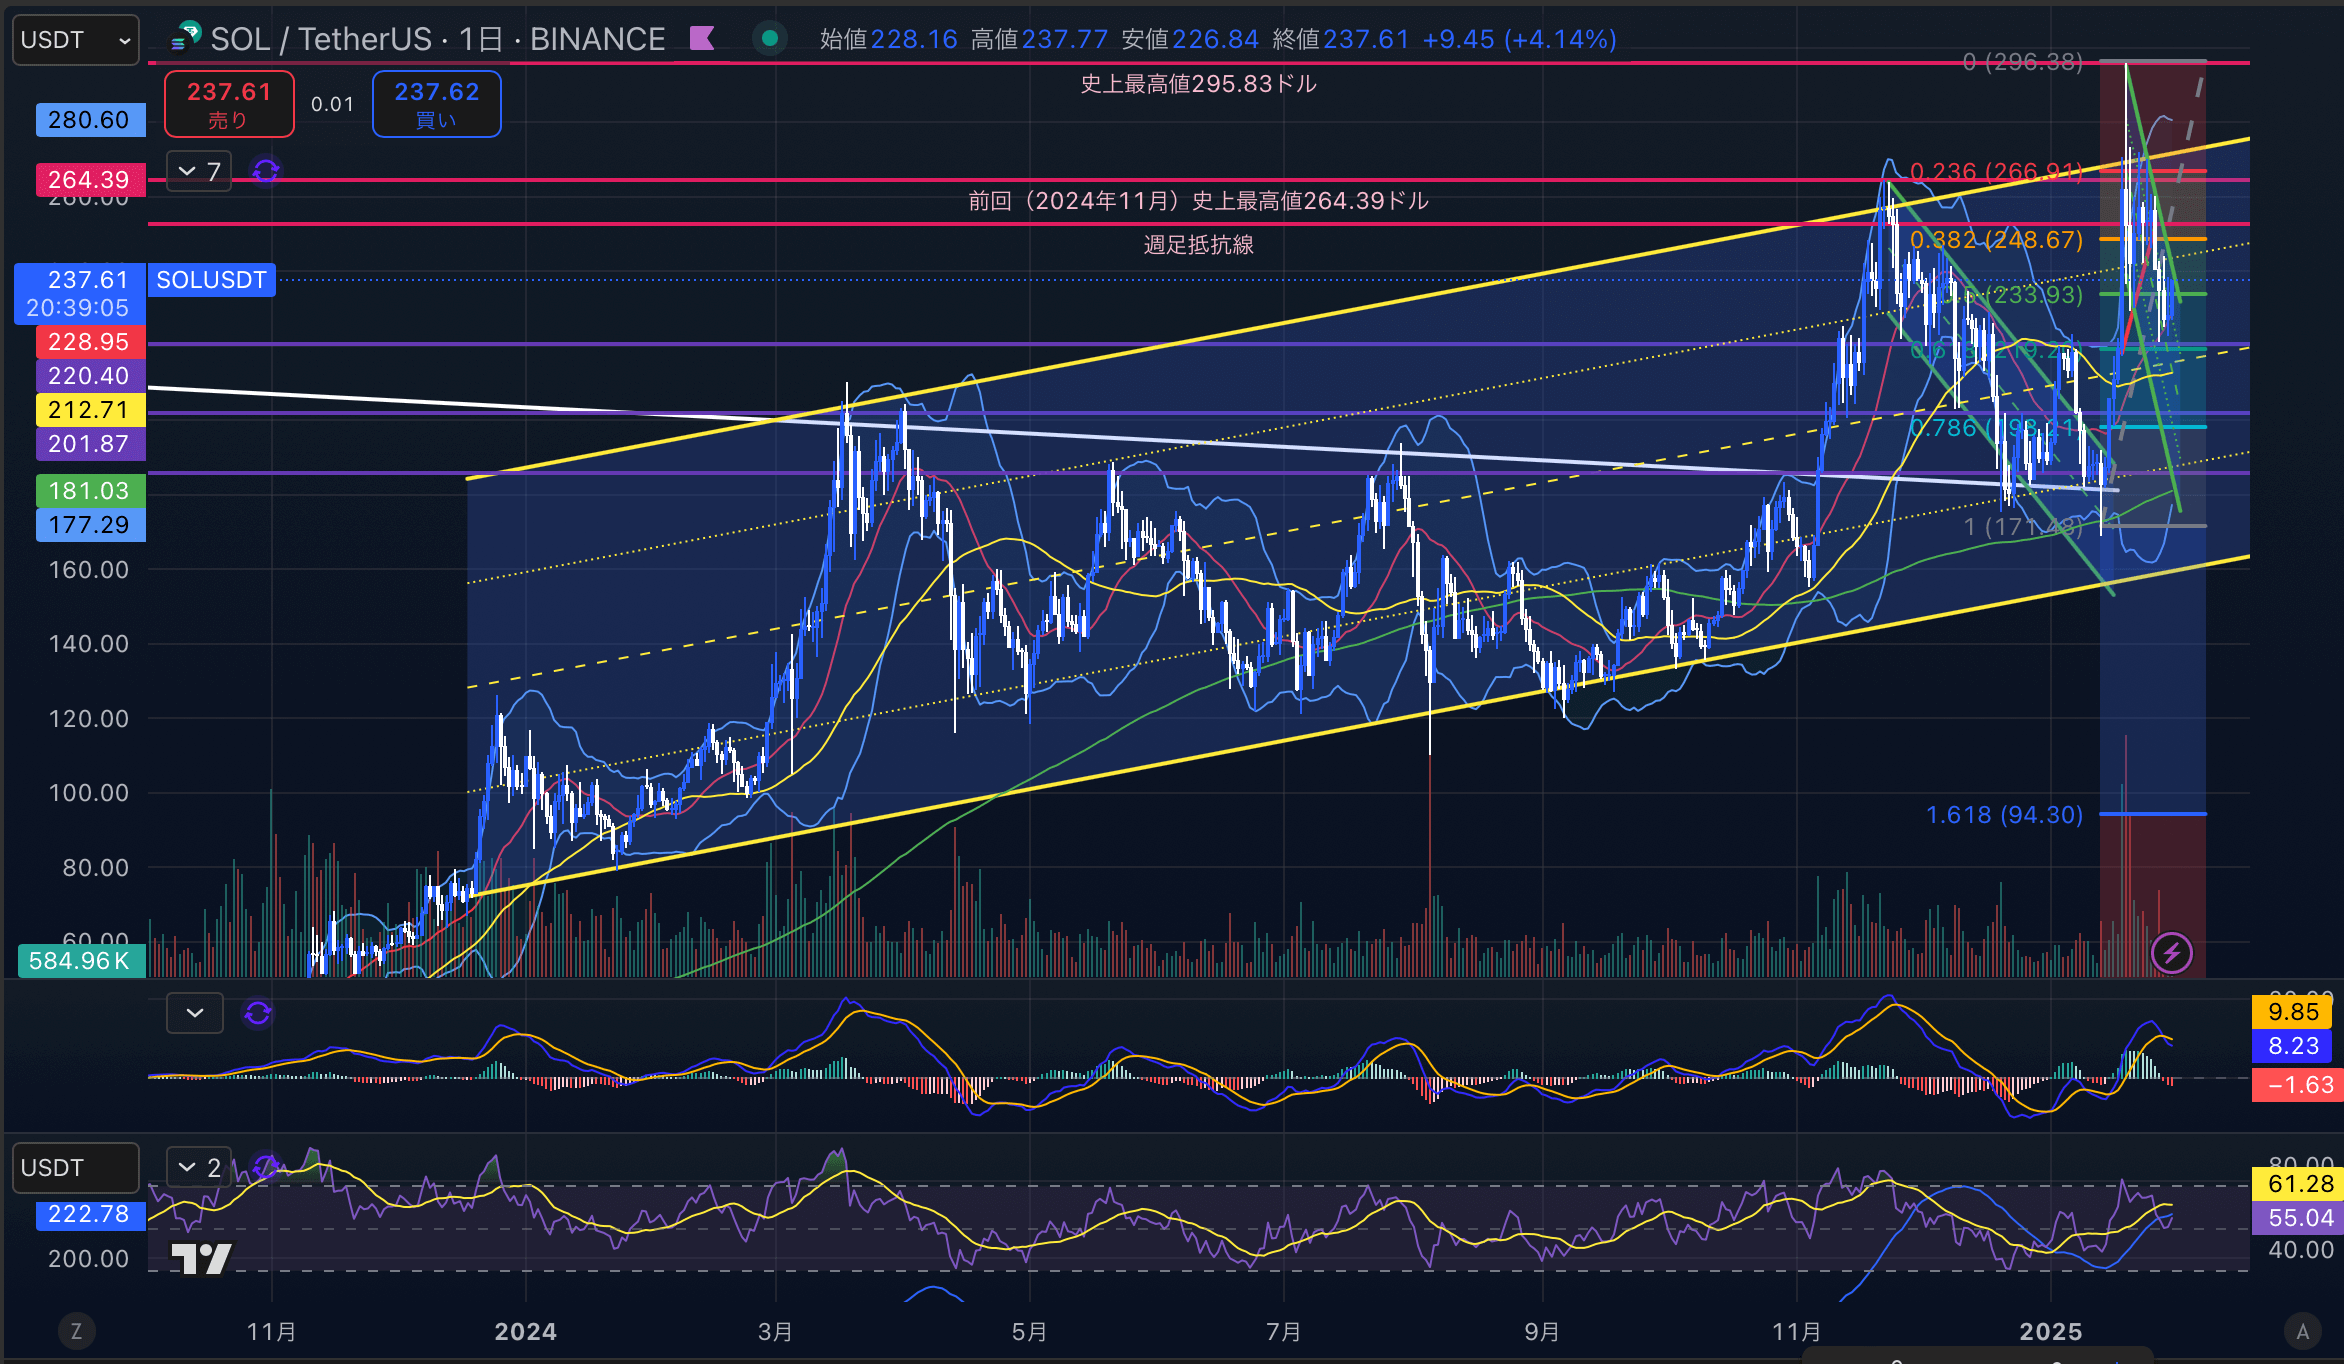Click the current price 237.61 countdown label
Image resolution: width=2344 pixels, height=1364 pixels.
(x=80, y=294)
